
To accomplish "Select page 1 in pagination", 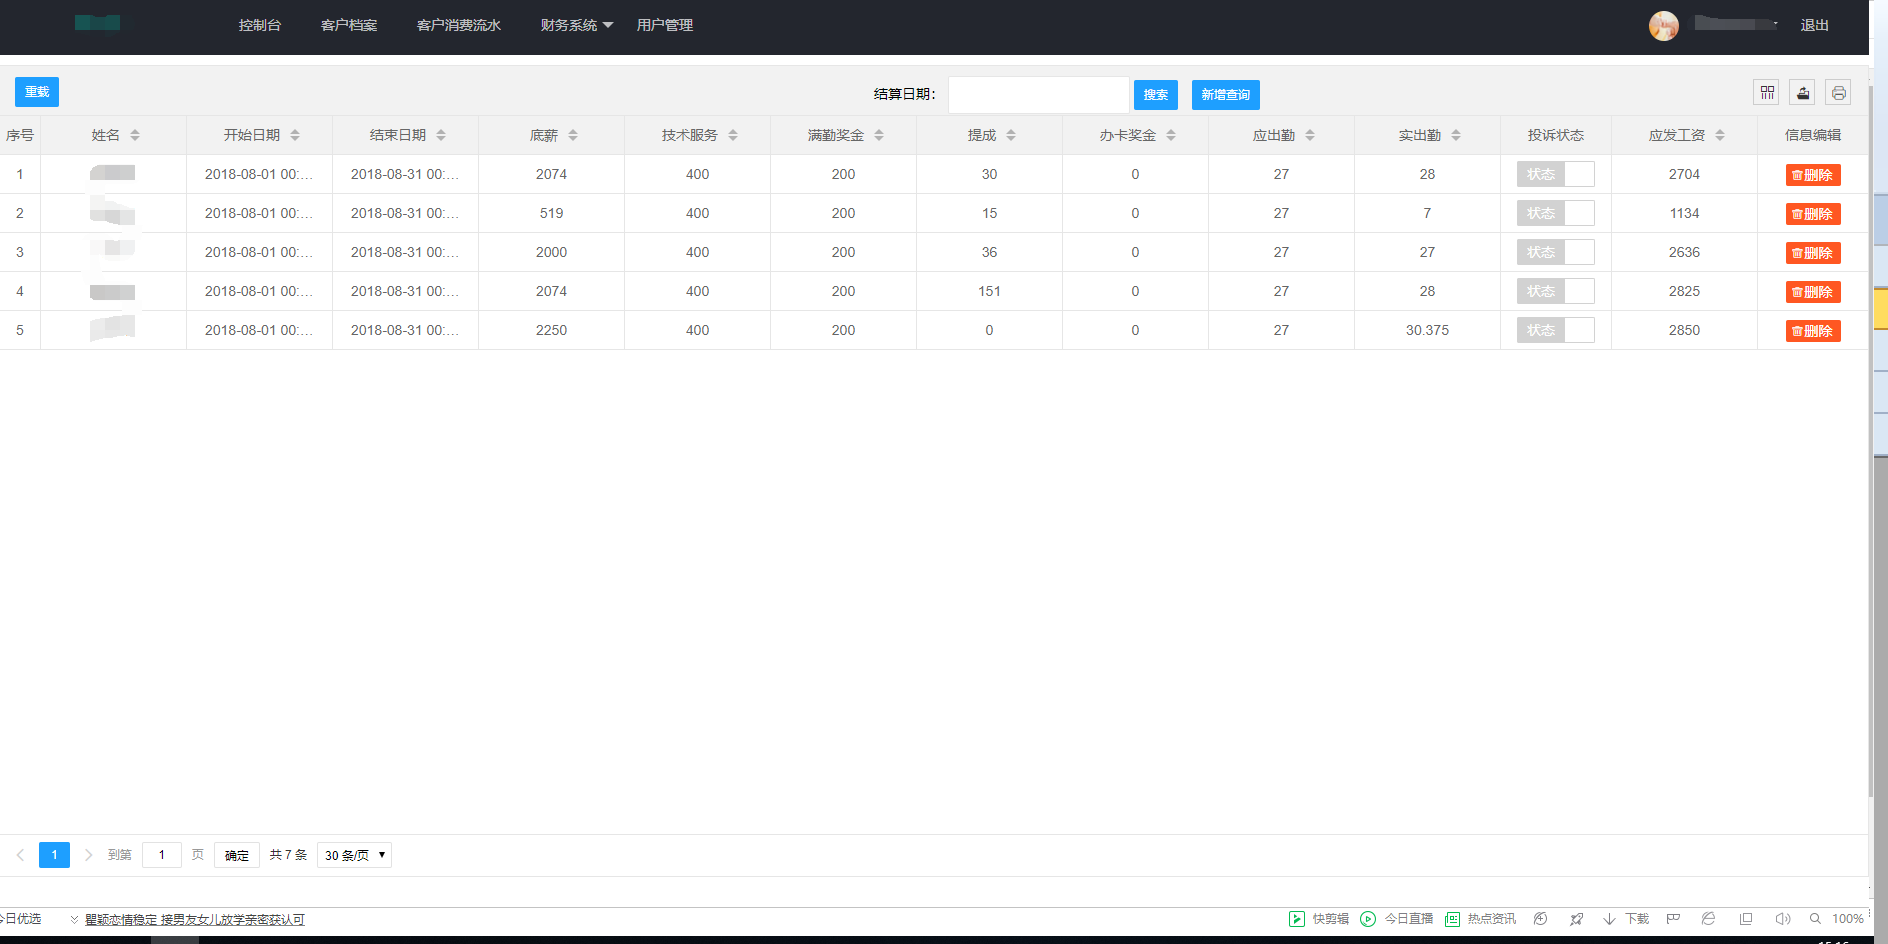I will tap(54, 855).
